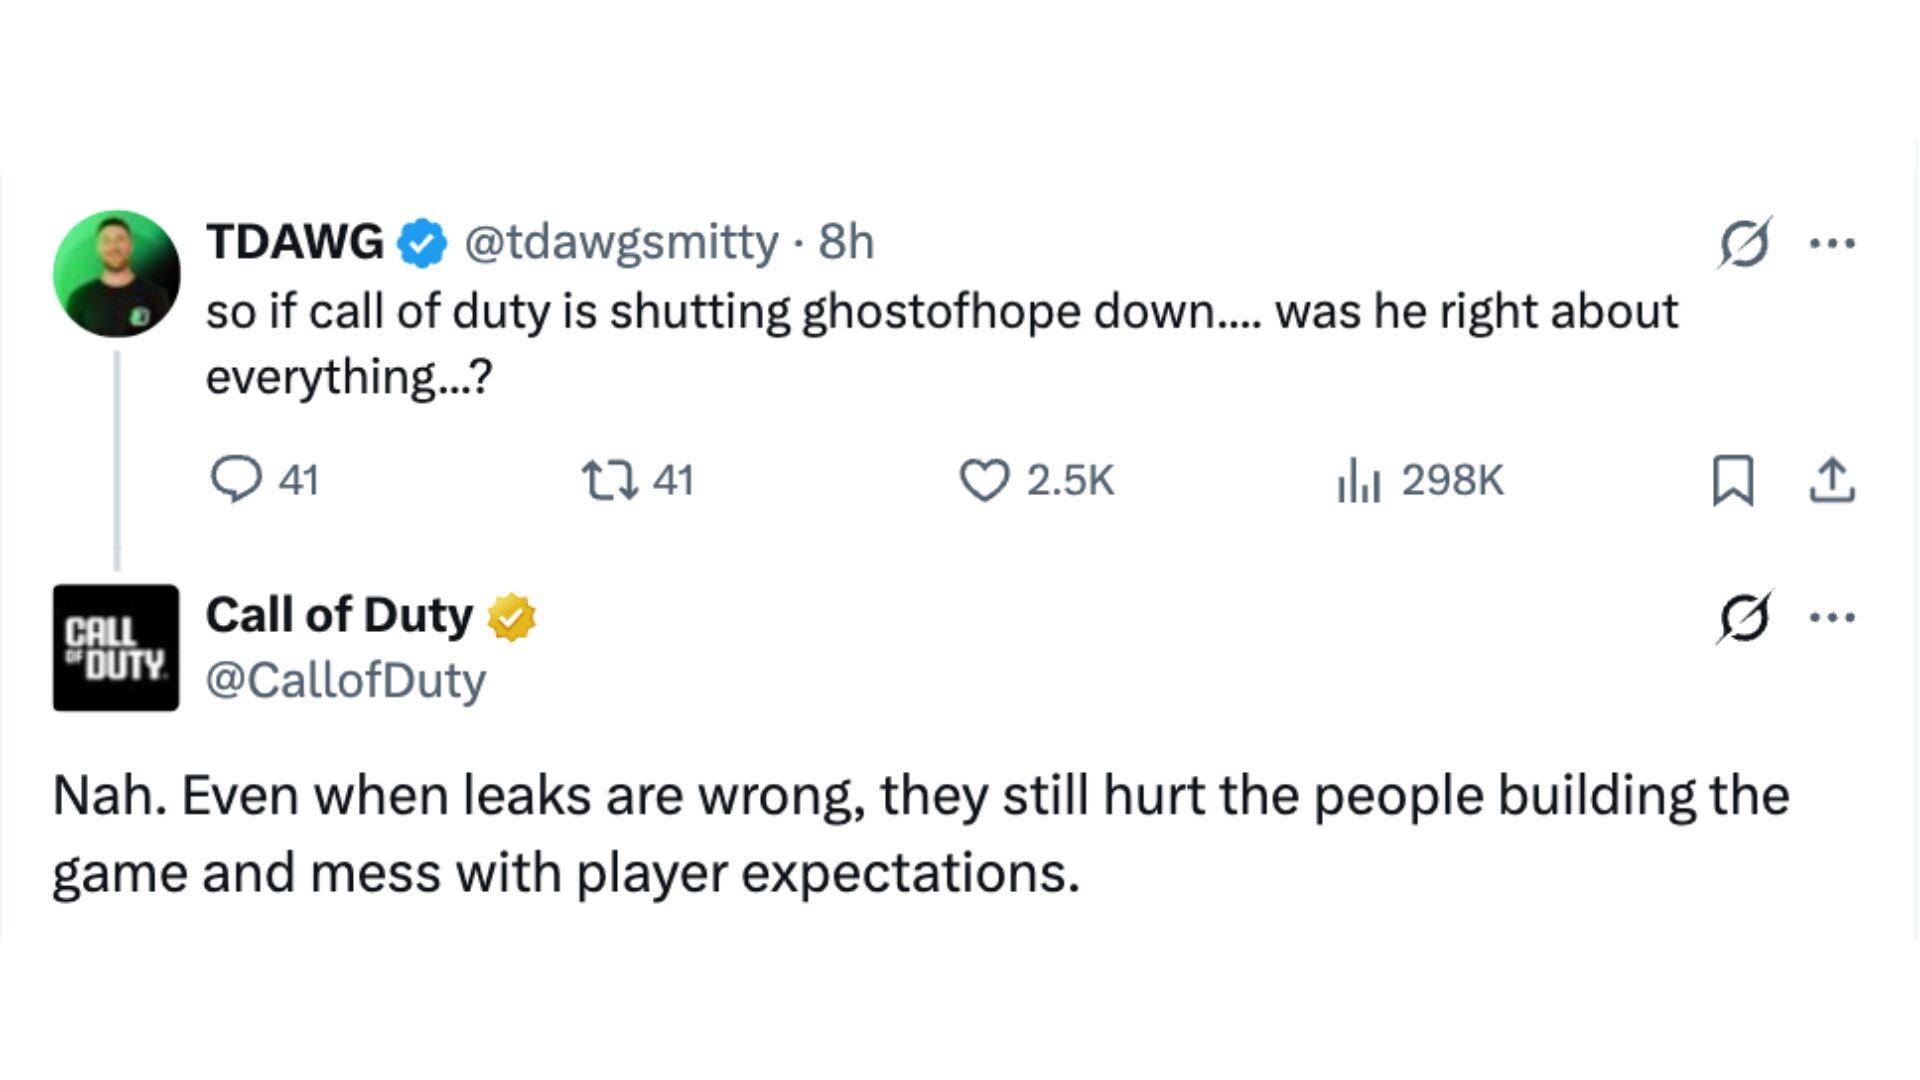Open the Call of Duty profile avatar
Viewport: 1920px width, 1080px height.
(x=116, y=648)
